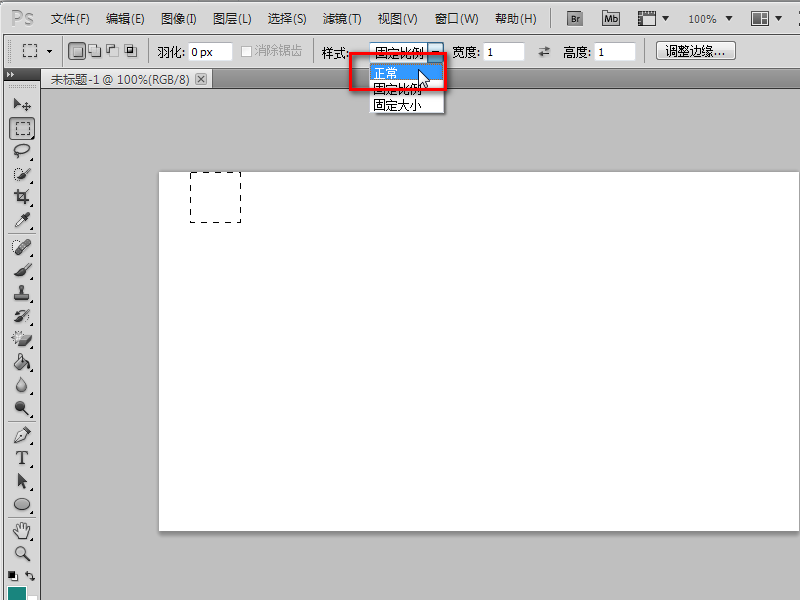
Task: Select the Zoom tool
Action: (x=21, y=554)
